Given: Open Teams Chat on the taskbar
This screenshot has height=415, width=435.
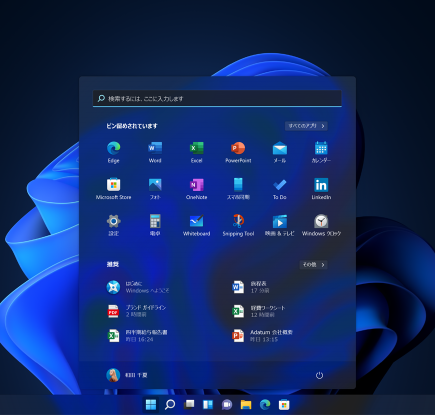Looking at the screenshot, I should [x=227, y=405].
